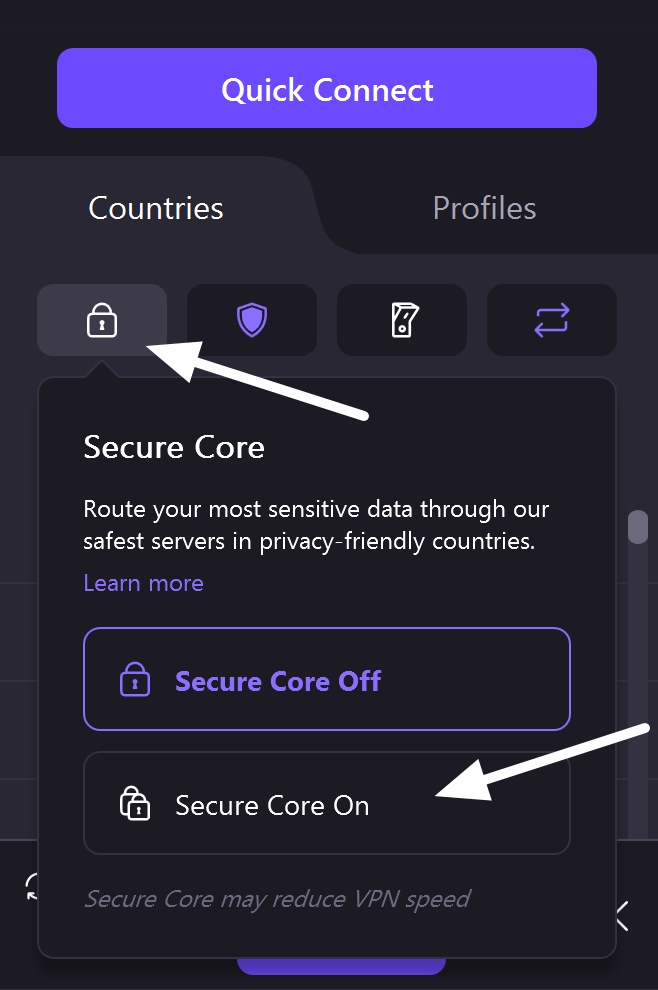Choose the Secure Core On option
The width and height of the screenshot is (658, 990).
[x=327, y=803]
